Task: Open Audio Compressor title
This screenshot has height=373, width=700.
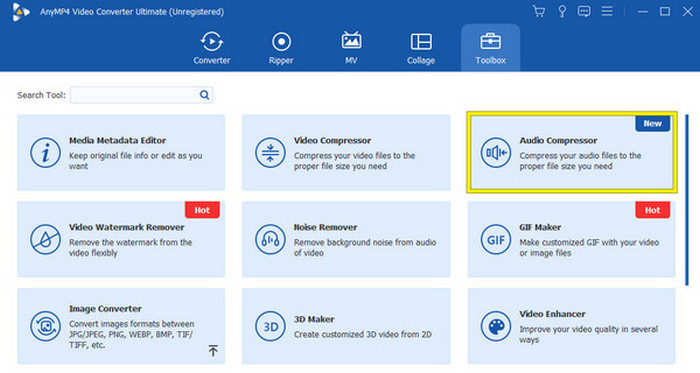Action: pos(558,141)
